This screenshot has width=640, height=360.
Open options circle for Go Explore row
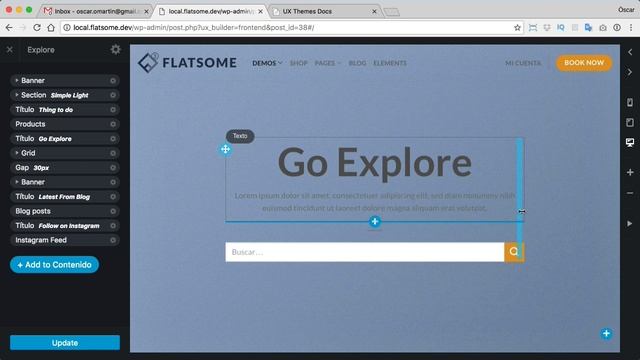coord(113,139)
